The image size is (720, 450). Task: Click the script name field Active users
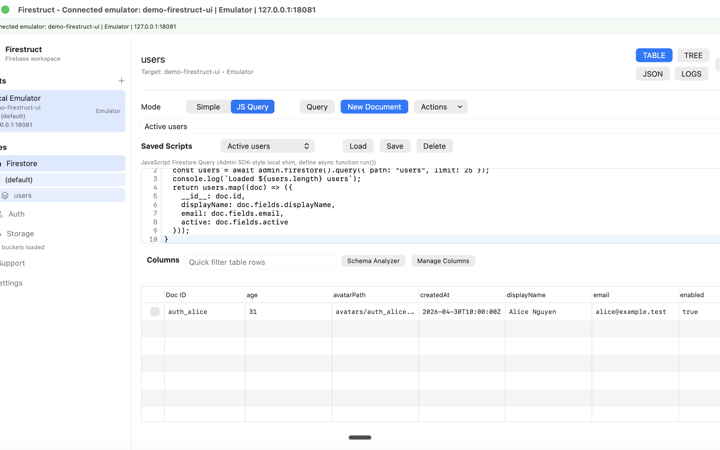[x=430, y=126]
